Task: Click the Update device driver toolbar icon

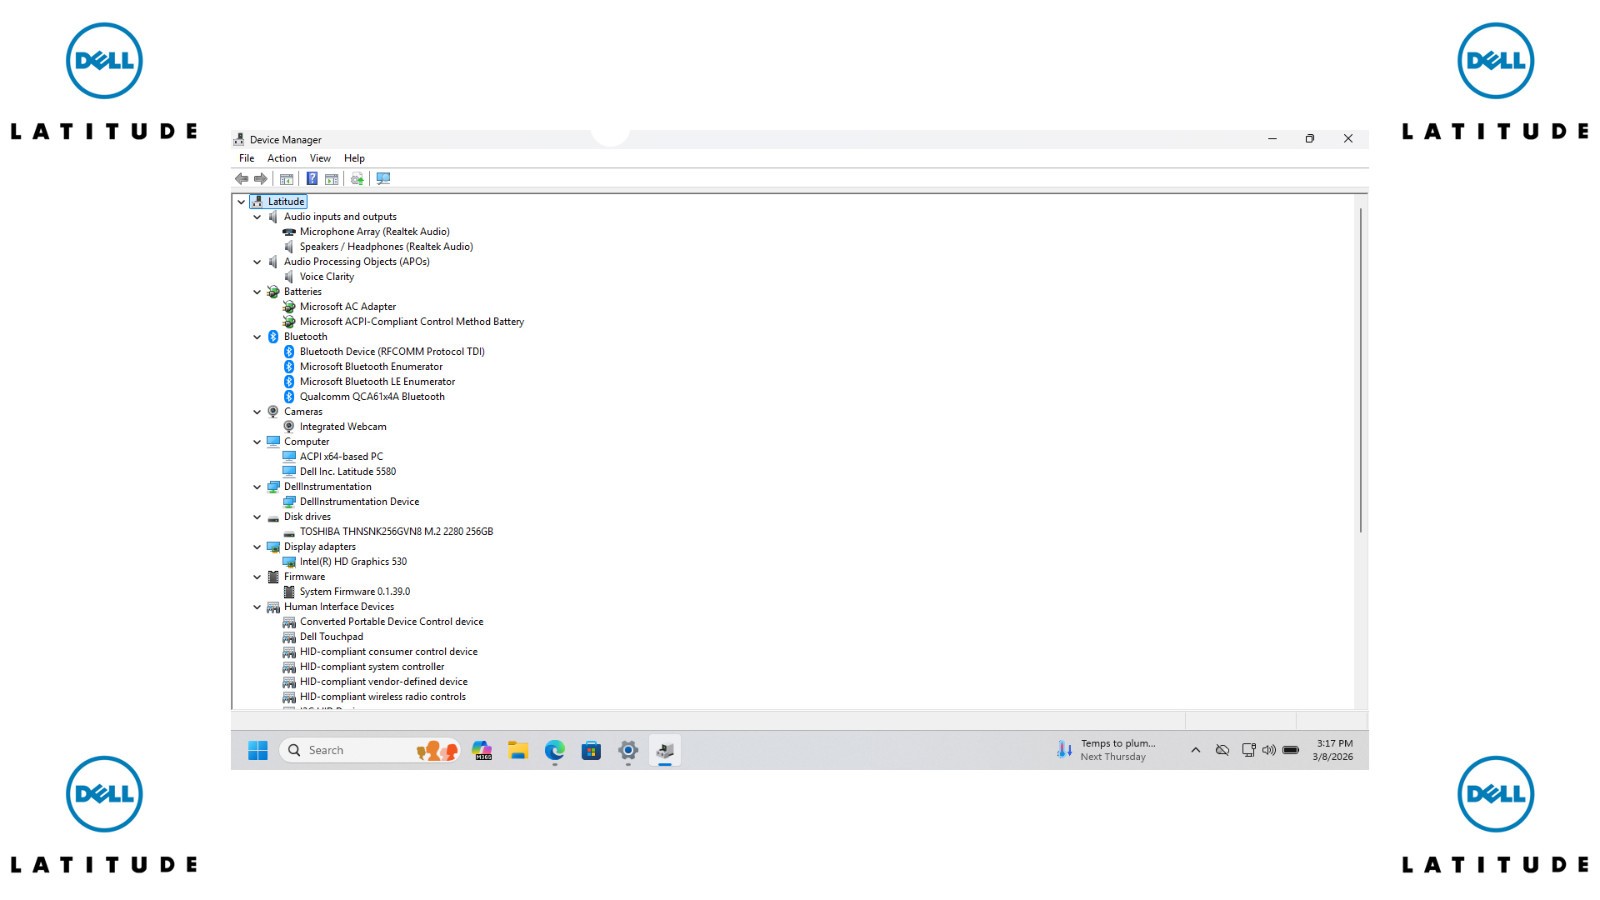Action: [x=357, y=179]
